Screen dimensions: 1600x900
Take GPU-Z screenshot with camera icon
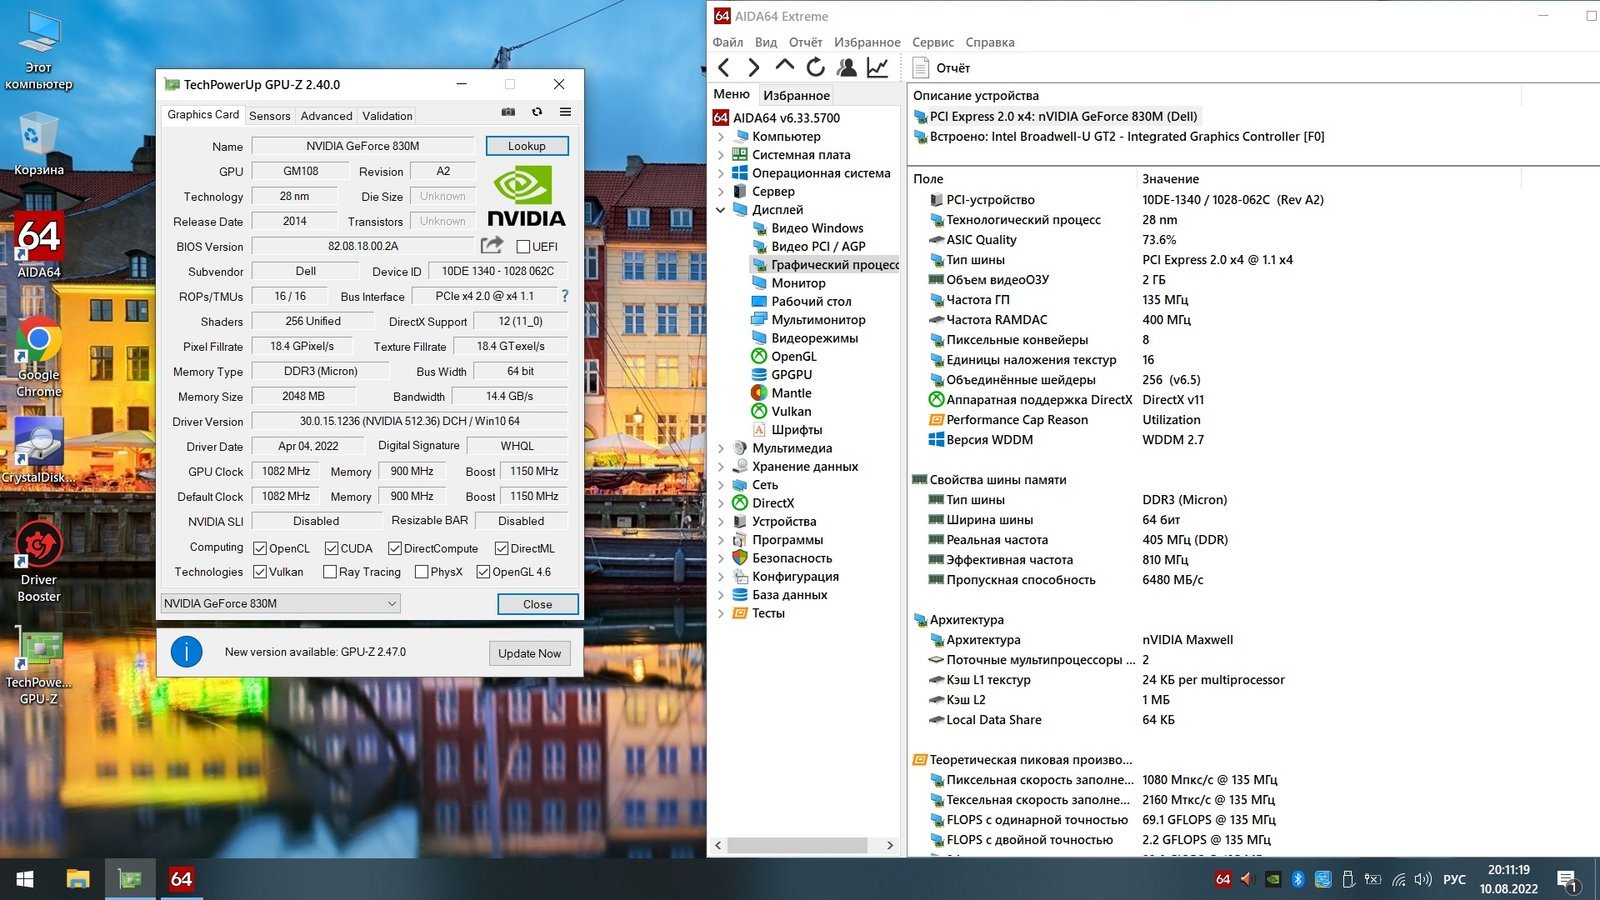508,112
